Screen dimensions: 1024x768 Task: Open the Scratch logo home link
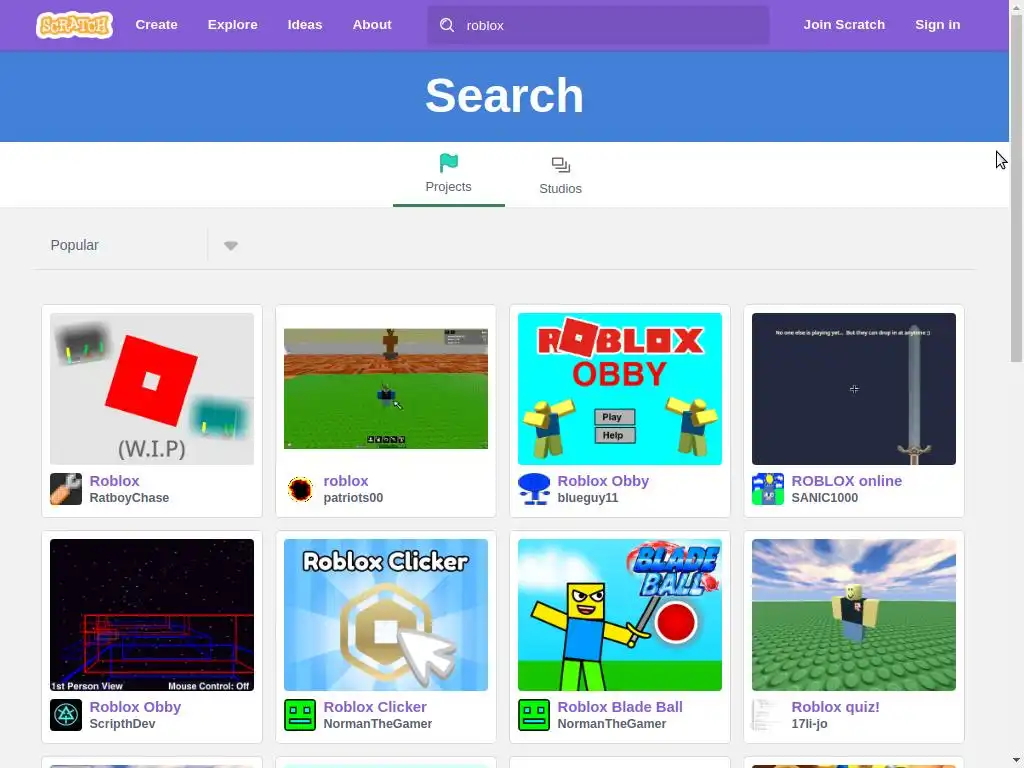(x=74, y=25)
